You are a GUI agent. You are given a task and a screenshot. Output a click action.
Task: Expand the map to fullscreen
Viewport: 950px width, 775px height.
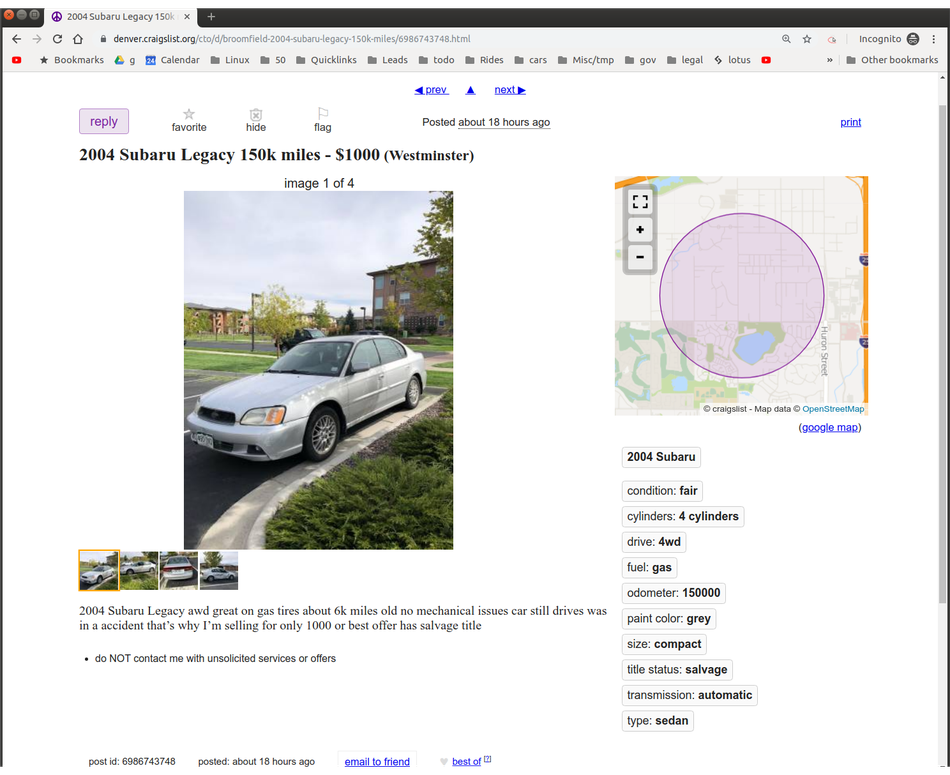(640, 202)
